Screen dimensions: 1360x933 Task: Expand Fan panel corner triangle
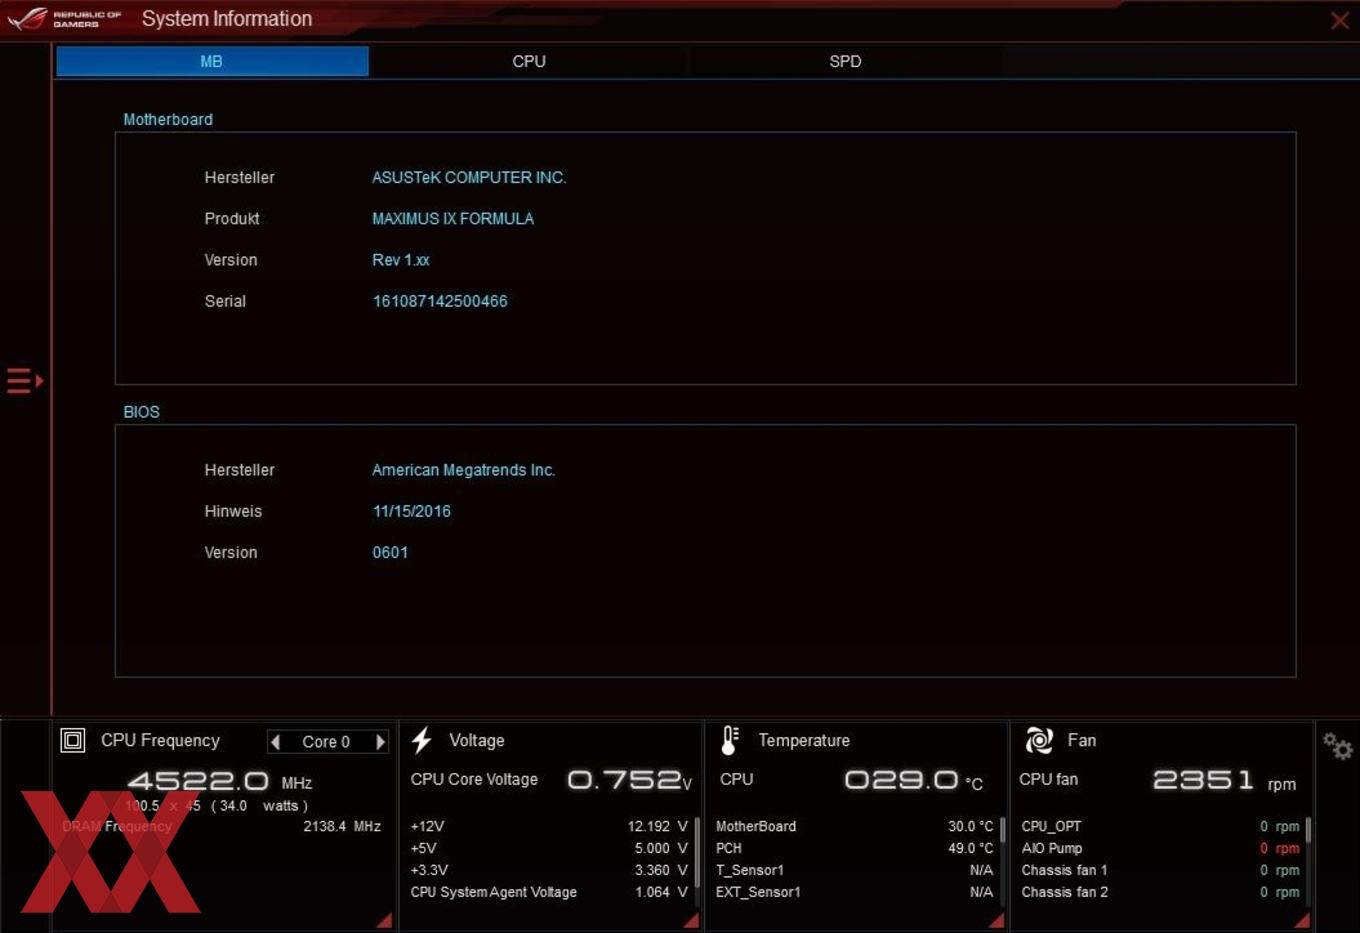tap(1302, 920)
